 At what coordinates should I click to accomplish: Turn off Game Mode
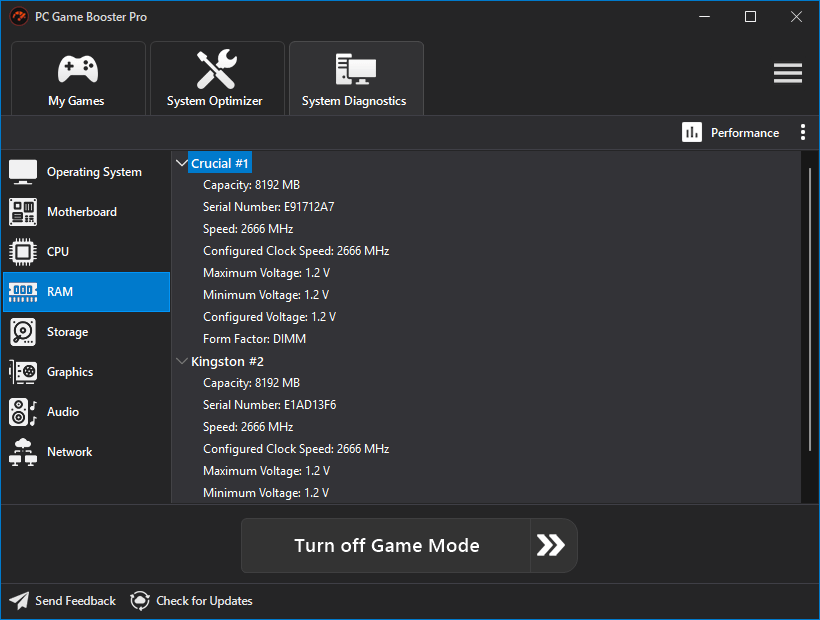386,545
